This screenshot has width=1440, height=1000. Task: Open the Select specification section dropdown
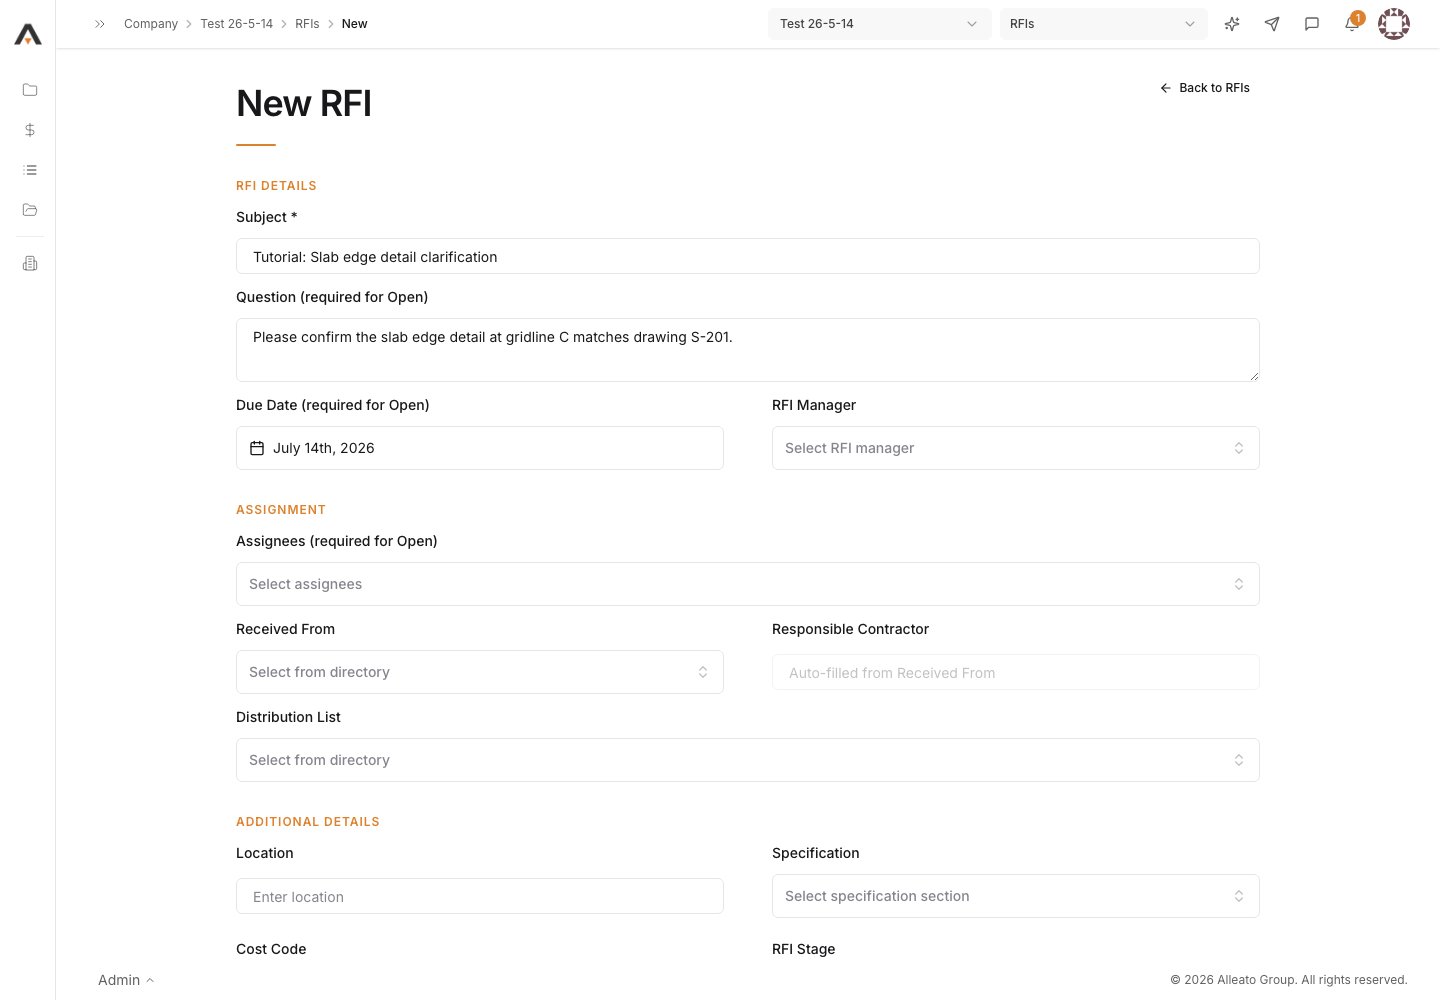[1015, 896]
